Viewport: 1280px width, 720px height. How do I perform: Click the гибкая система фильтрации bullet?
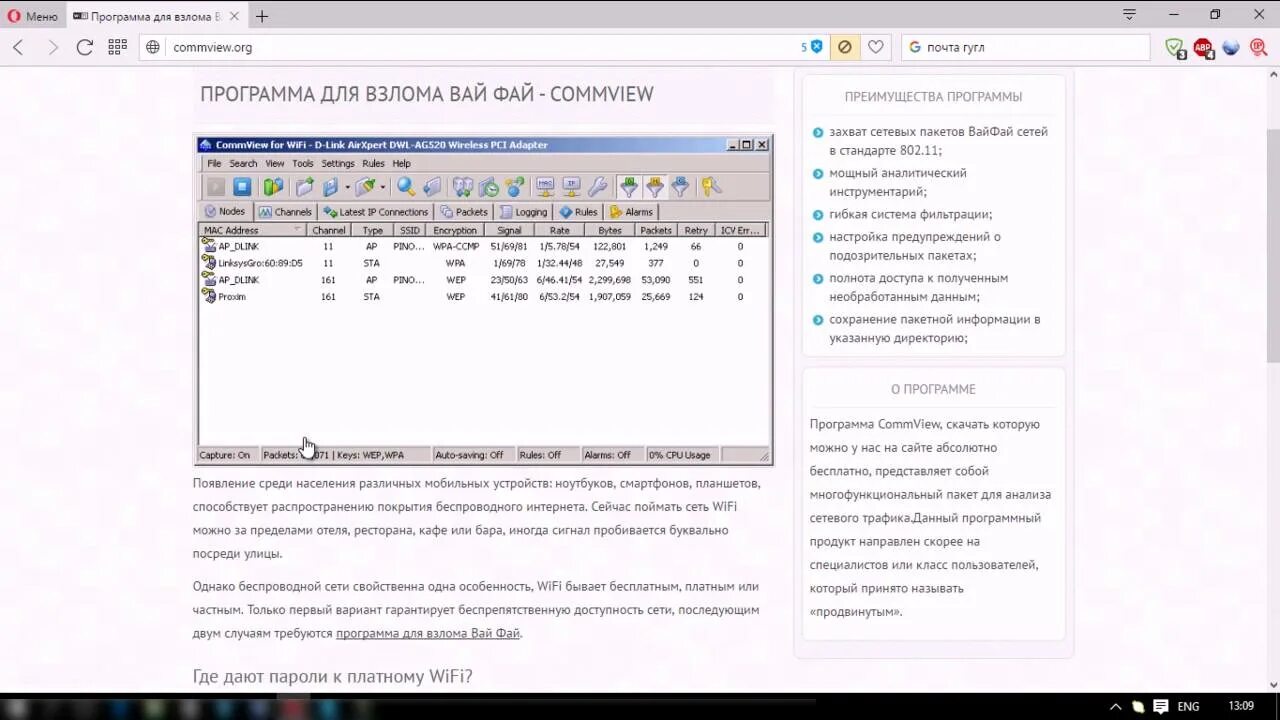coord(910,214)
